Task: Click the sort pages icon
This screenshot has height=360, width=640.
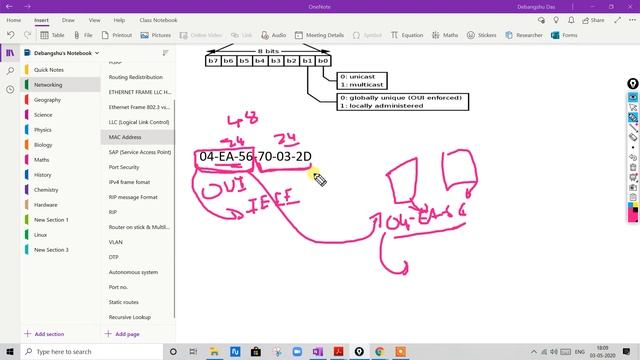Action: (x=165, y=53)
